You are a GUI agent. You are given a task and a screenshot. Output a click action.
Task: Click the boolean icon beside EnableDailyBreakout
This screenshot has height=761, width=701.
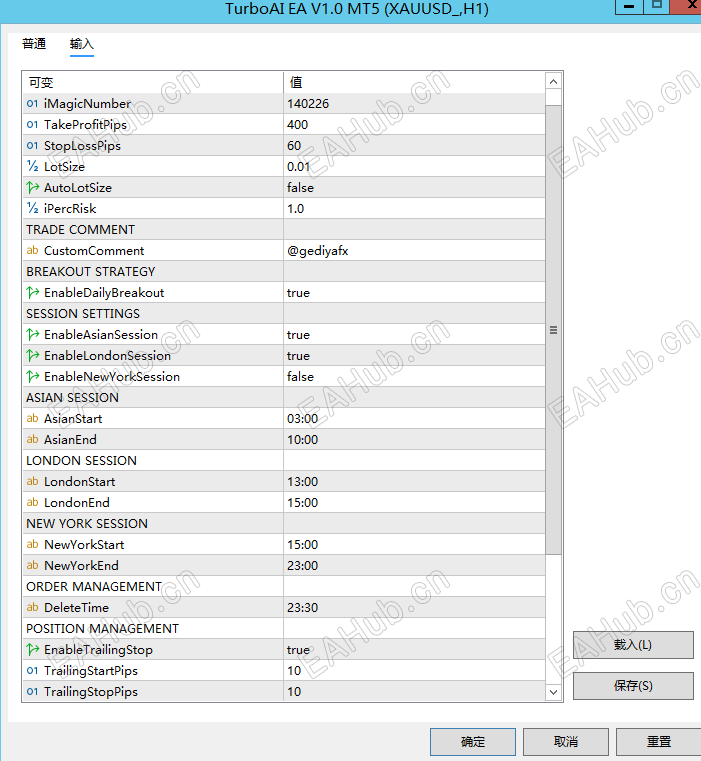coord(33,293)
